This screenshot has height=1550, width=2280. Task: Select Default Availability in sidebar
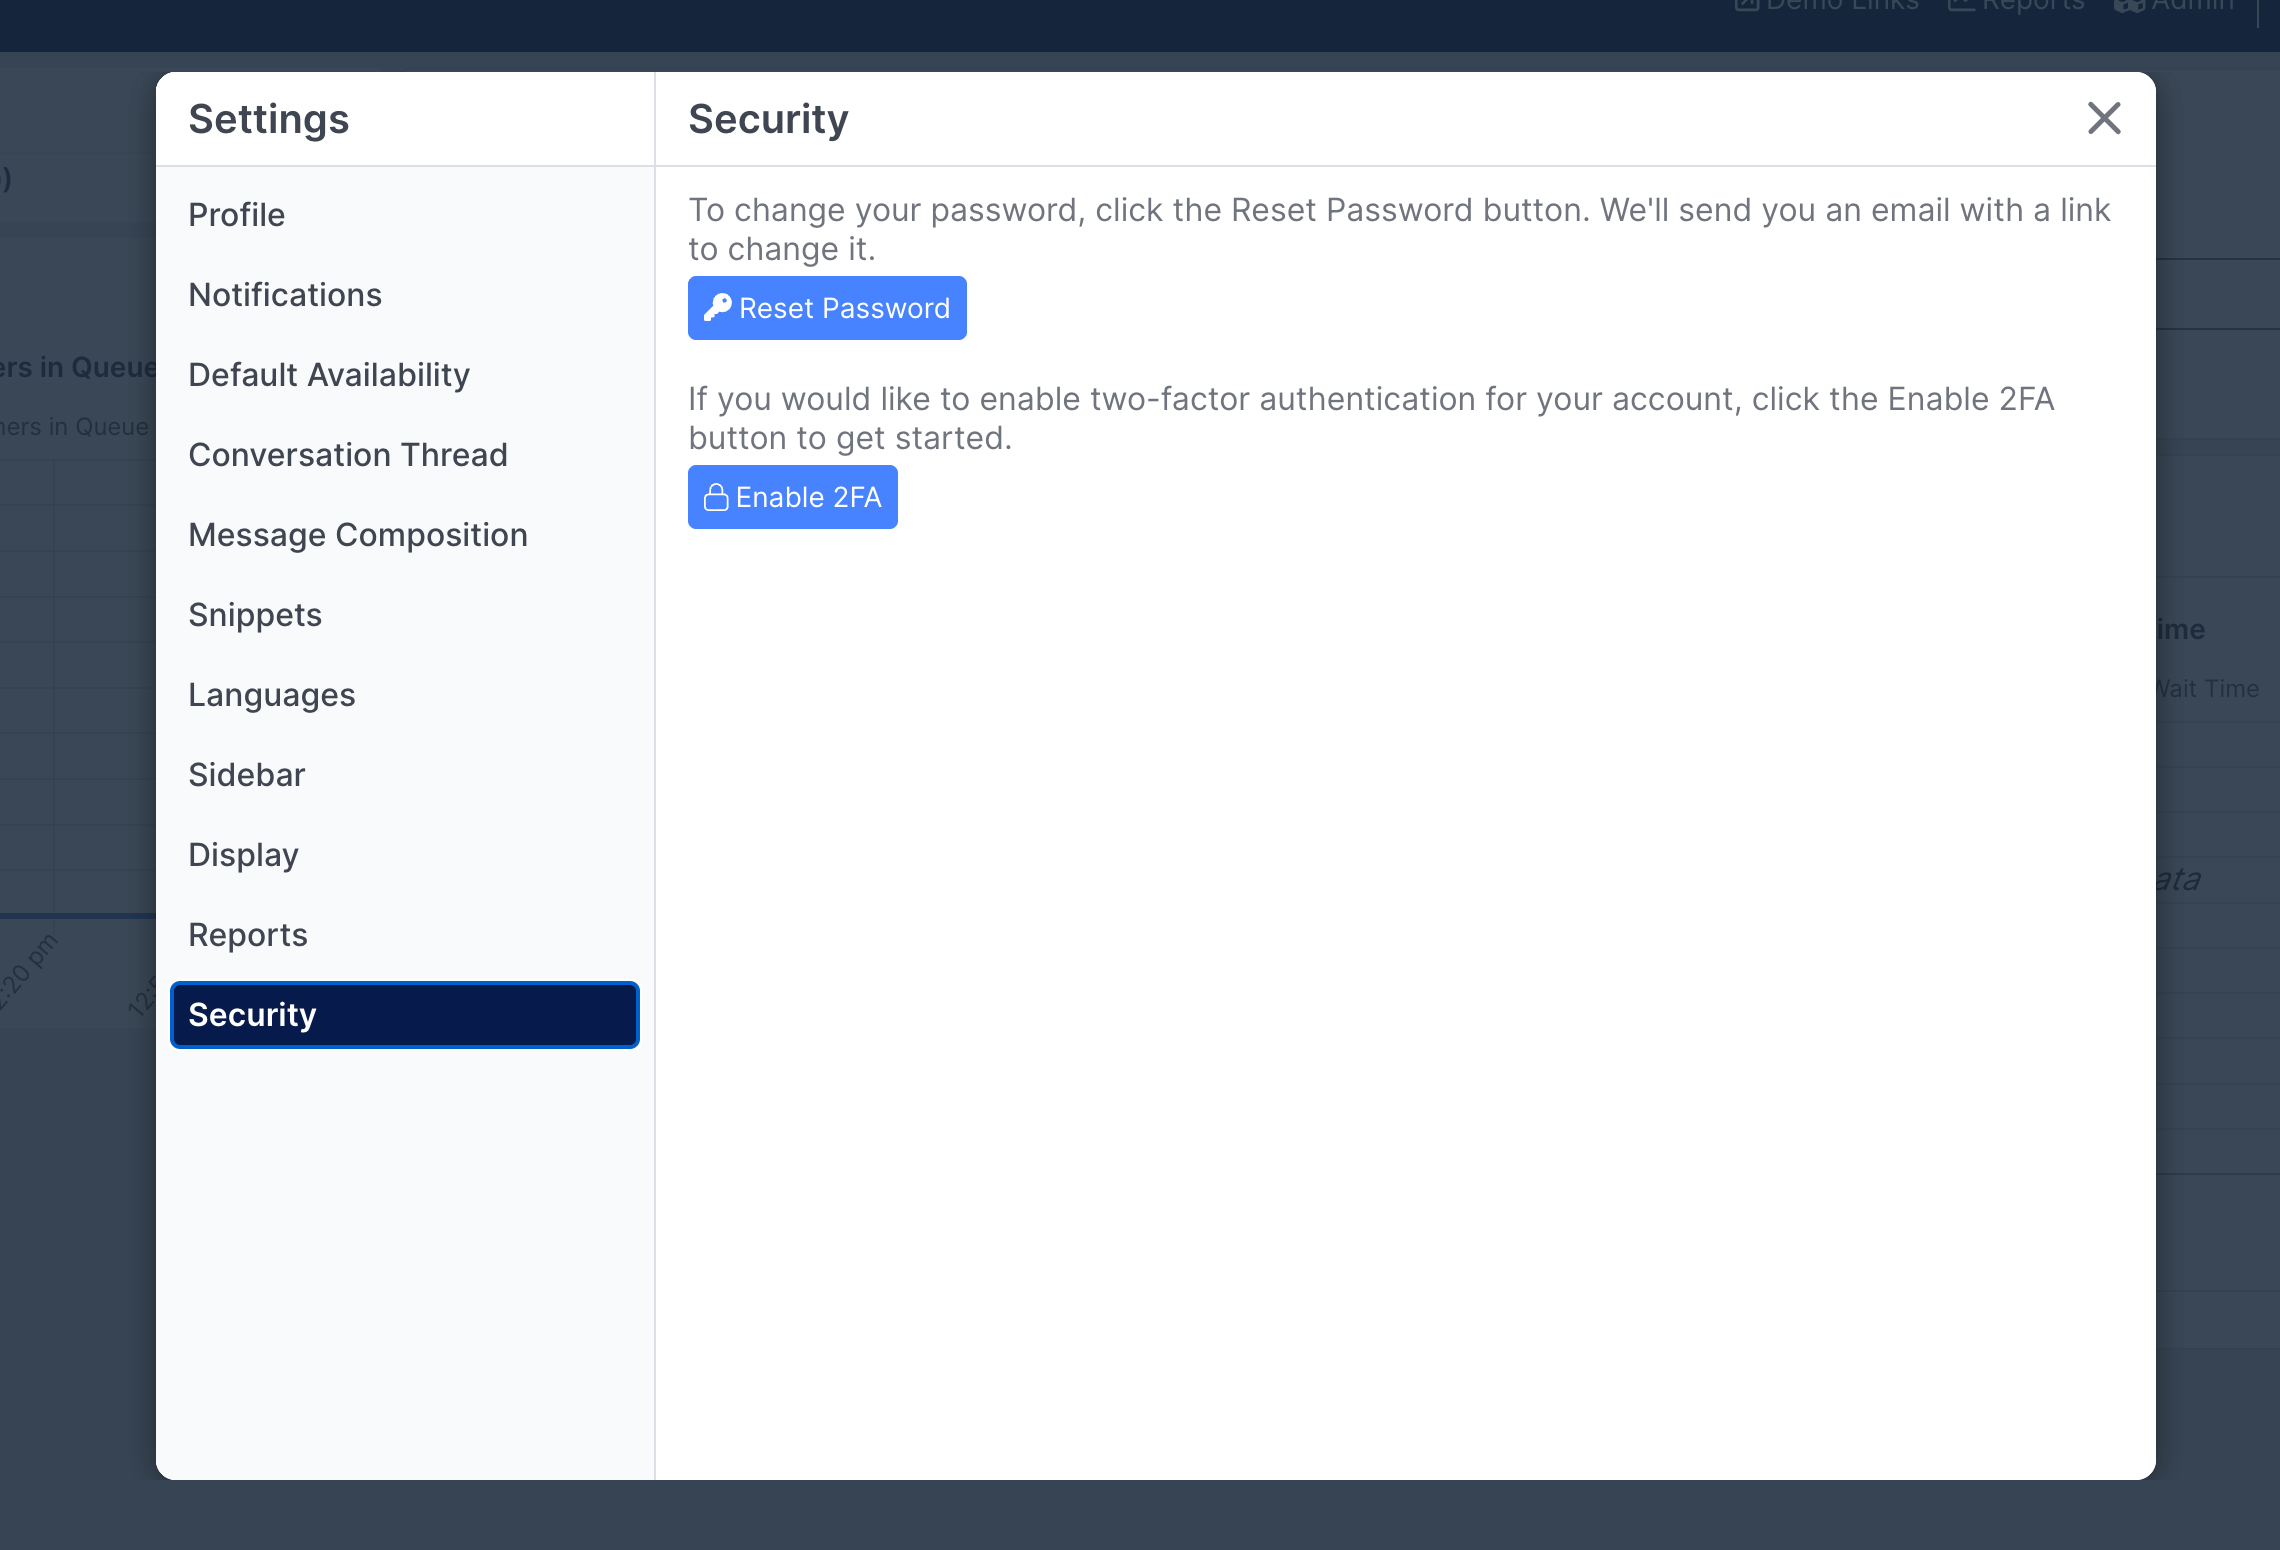pyautogui.click(x=329, y=375)
